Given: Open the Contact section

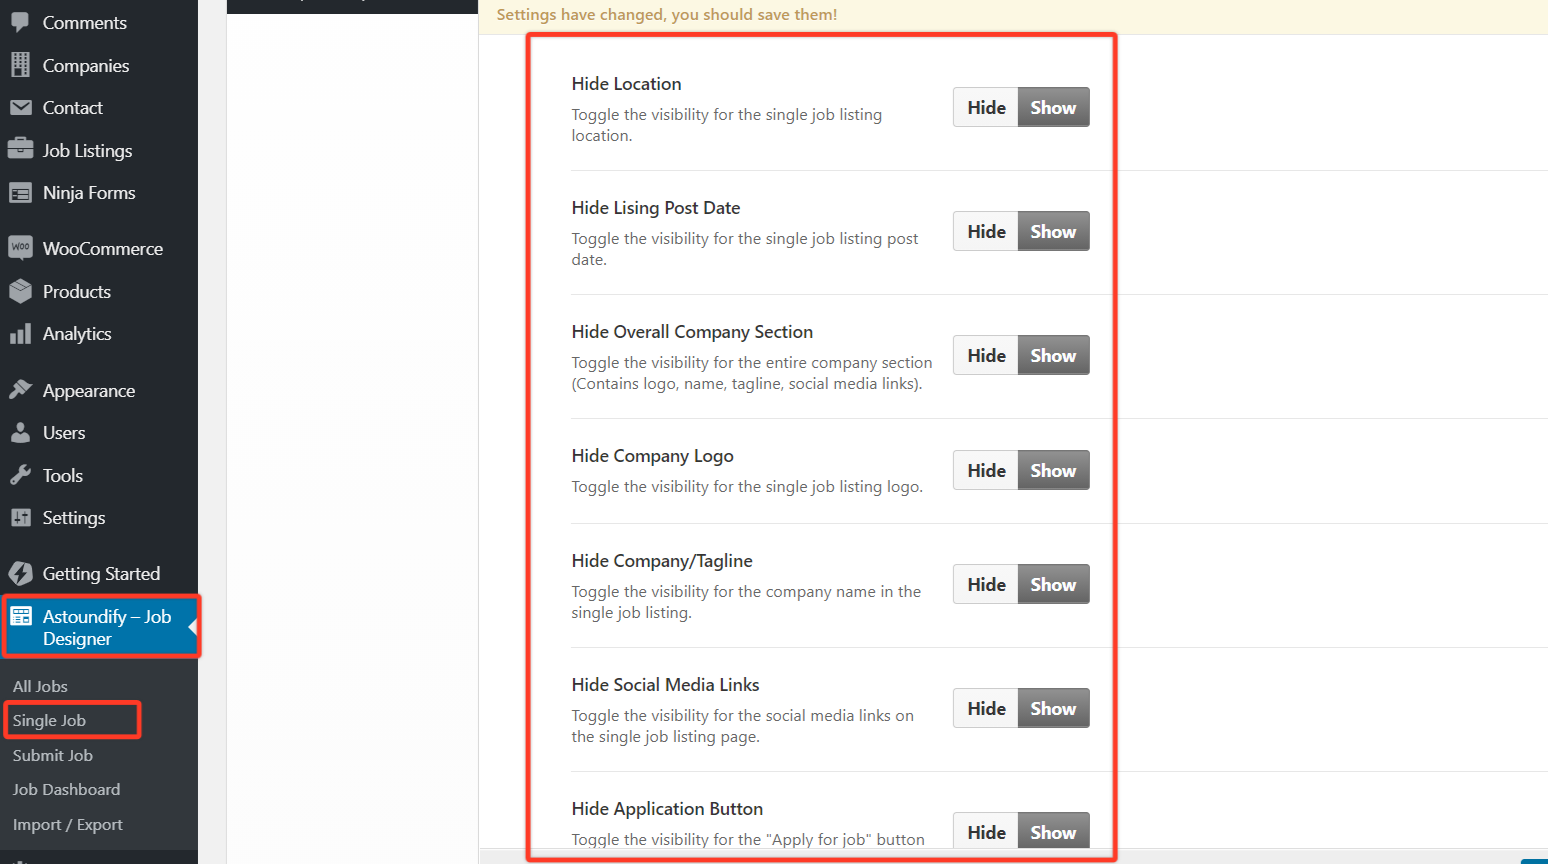Looking at the screenshot, I should (x=72, y=107).
